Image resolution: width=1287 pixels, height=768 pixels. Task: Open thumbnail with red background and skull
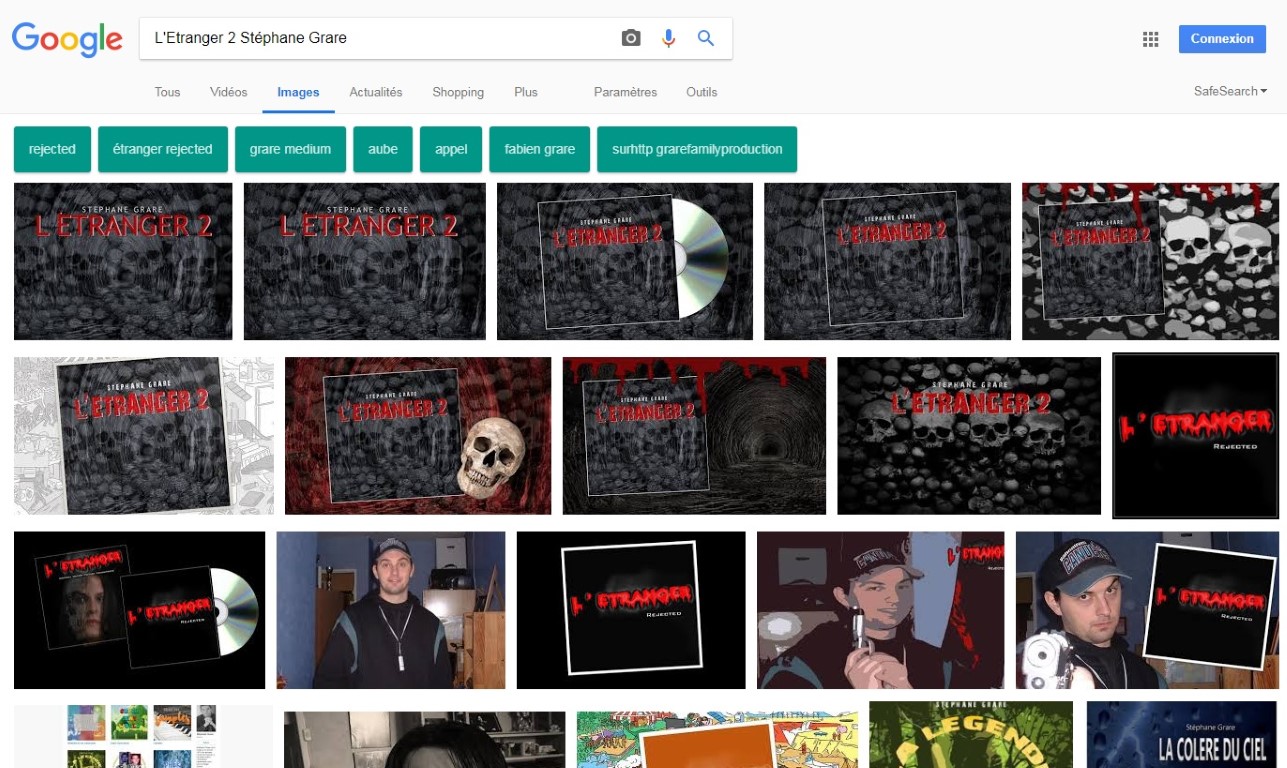[418, 436]
